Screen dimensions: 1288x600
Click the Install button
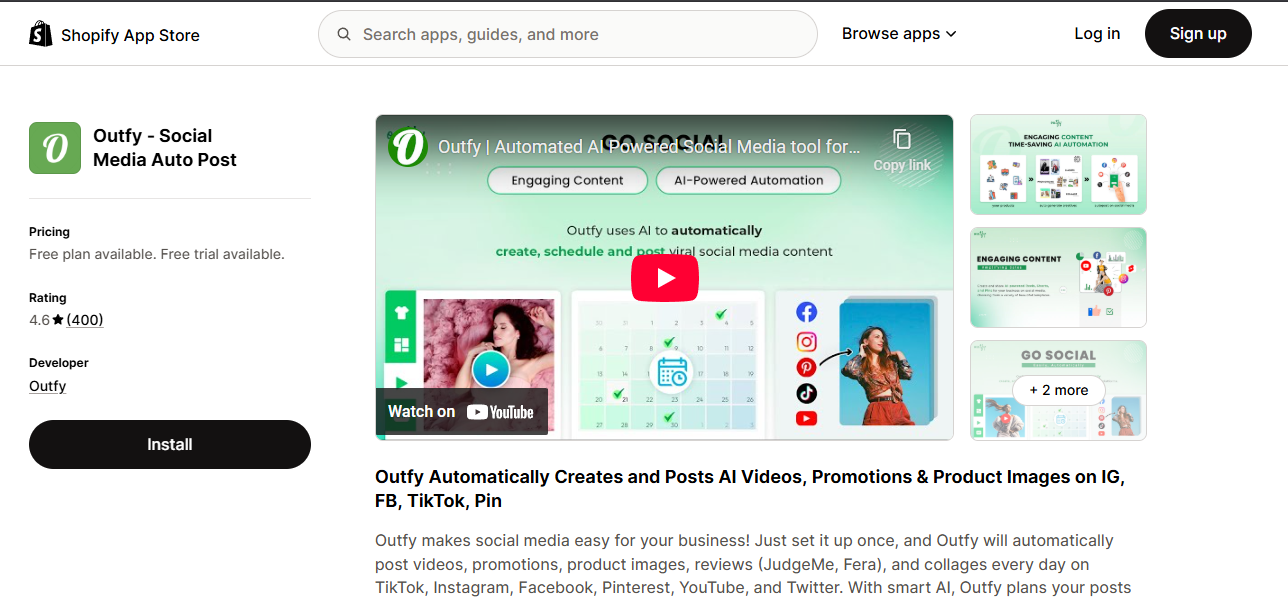tap(170, 444)
